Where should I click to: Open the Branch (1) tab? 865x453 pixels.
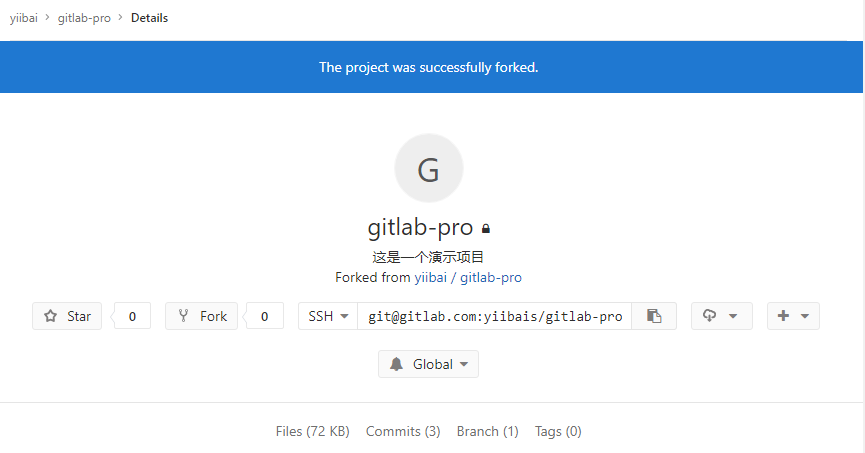pos(487,431)
